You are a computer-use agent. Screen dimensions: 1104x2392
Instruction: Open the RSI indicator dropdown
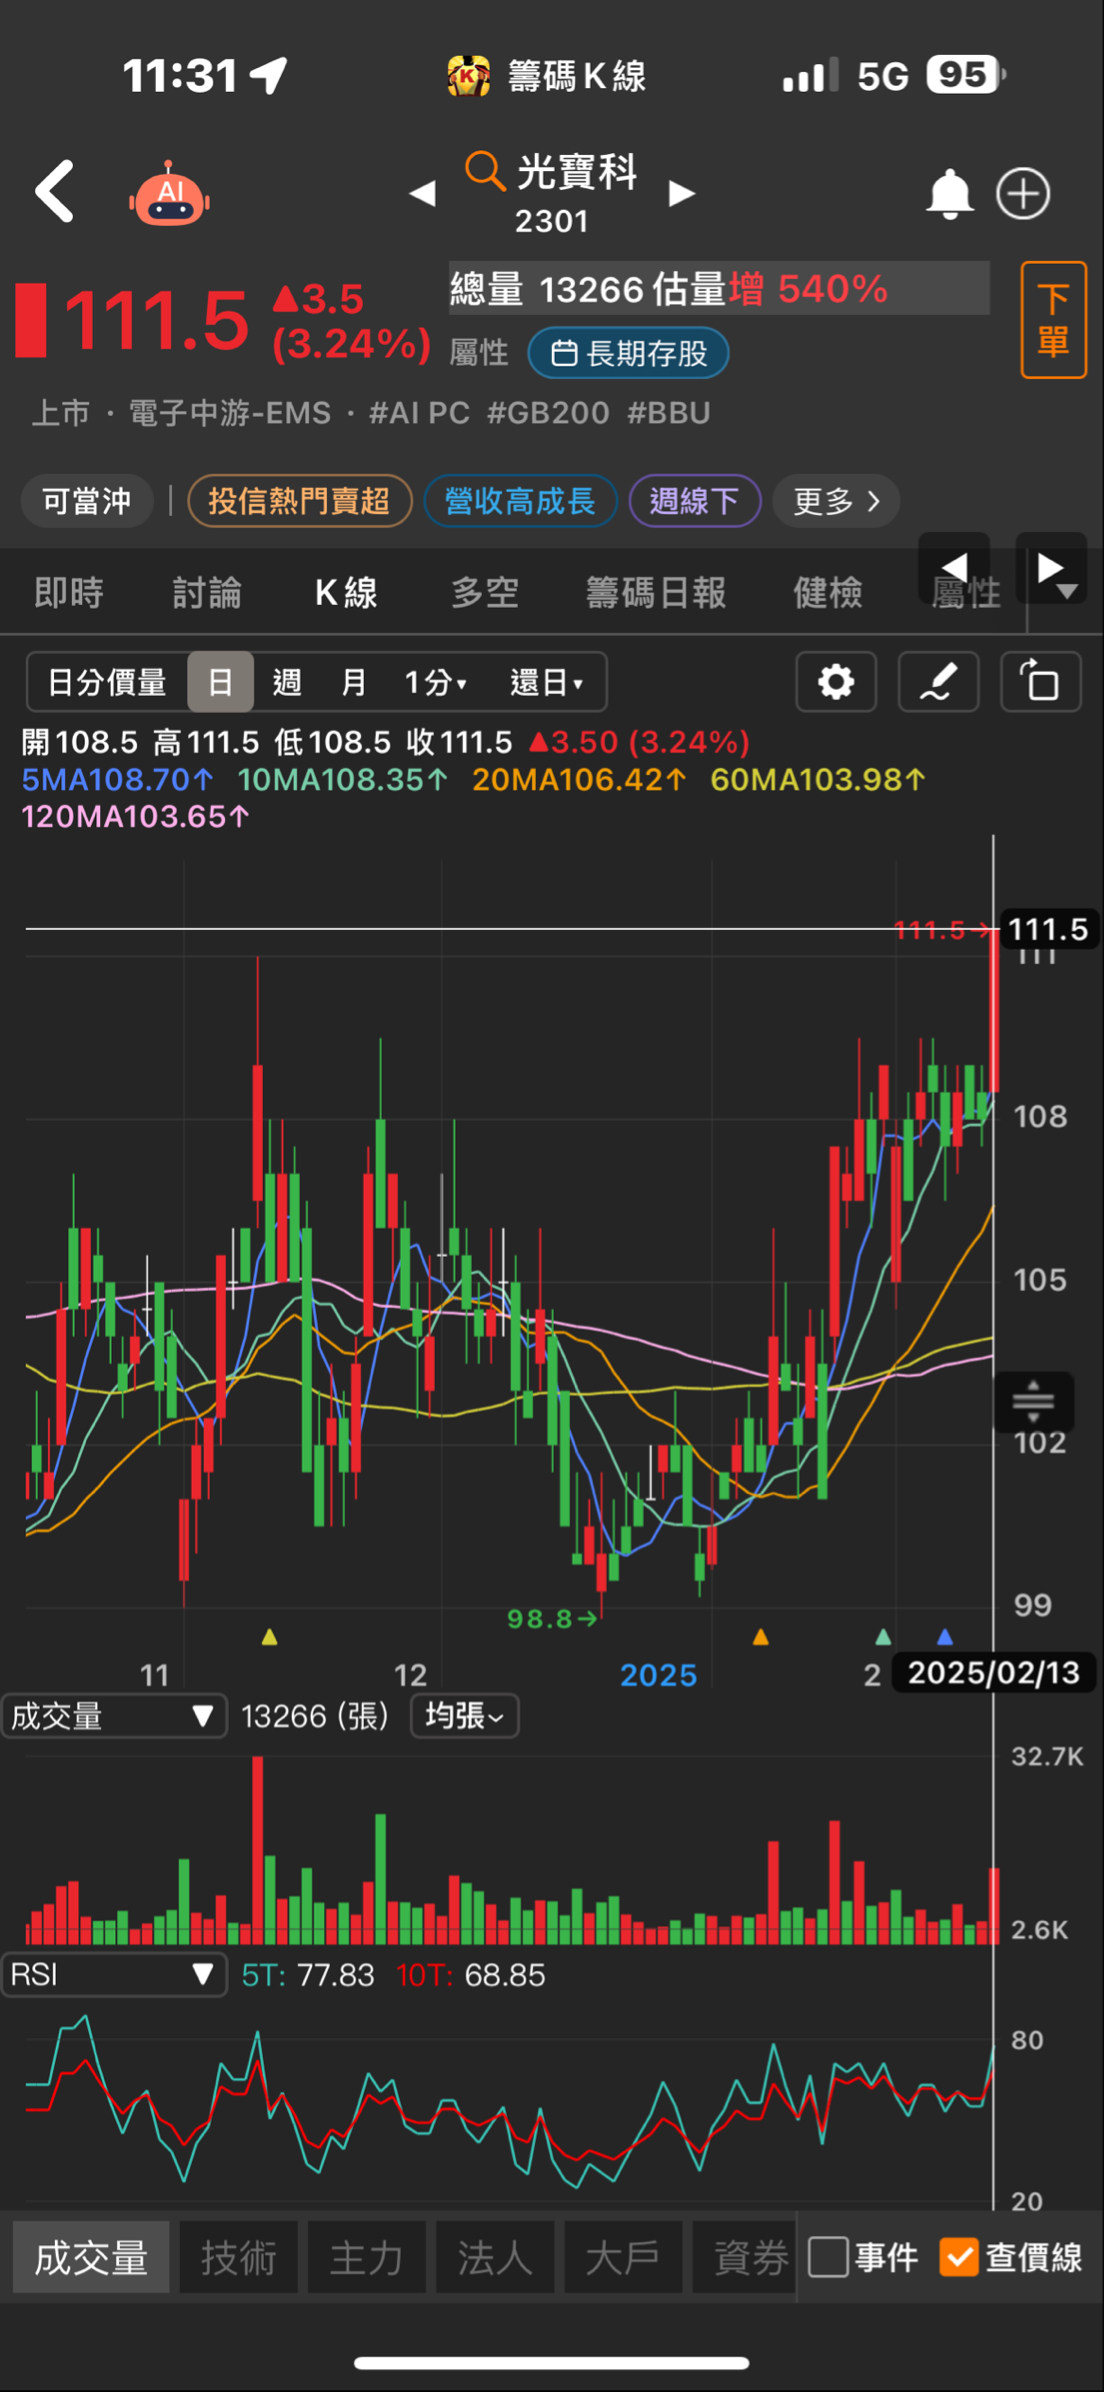(x=114, y=1974)
